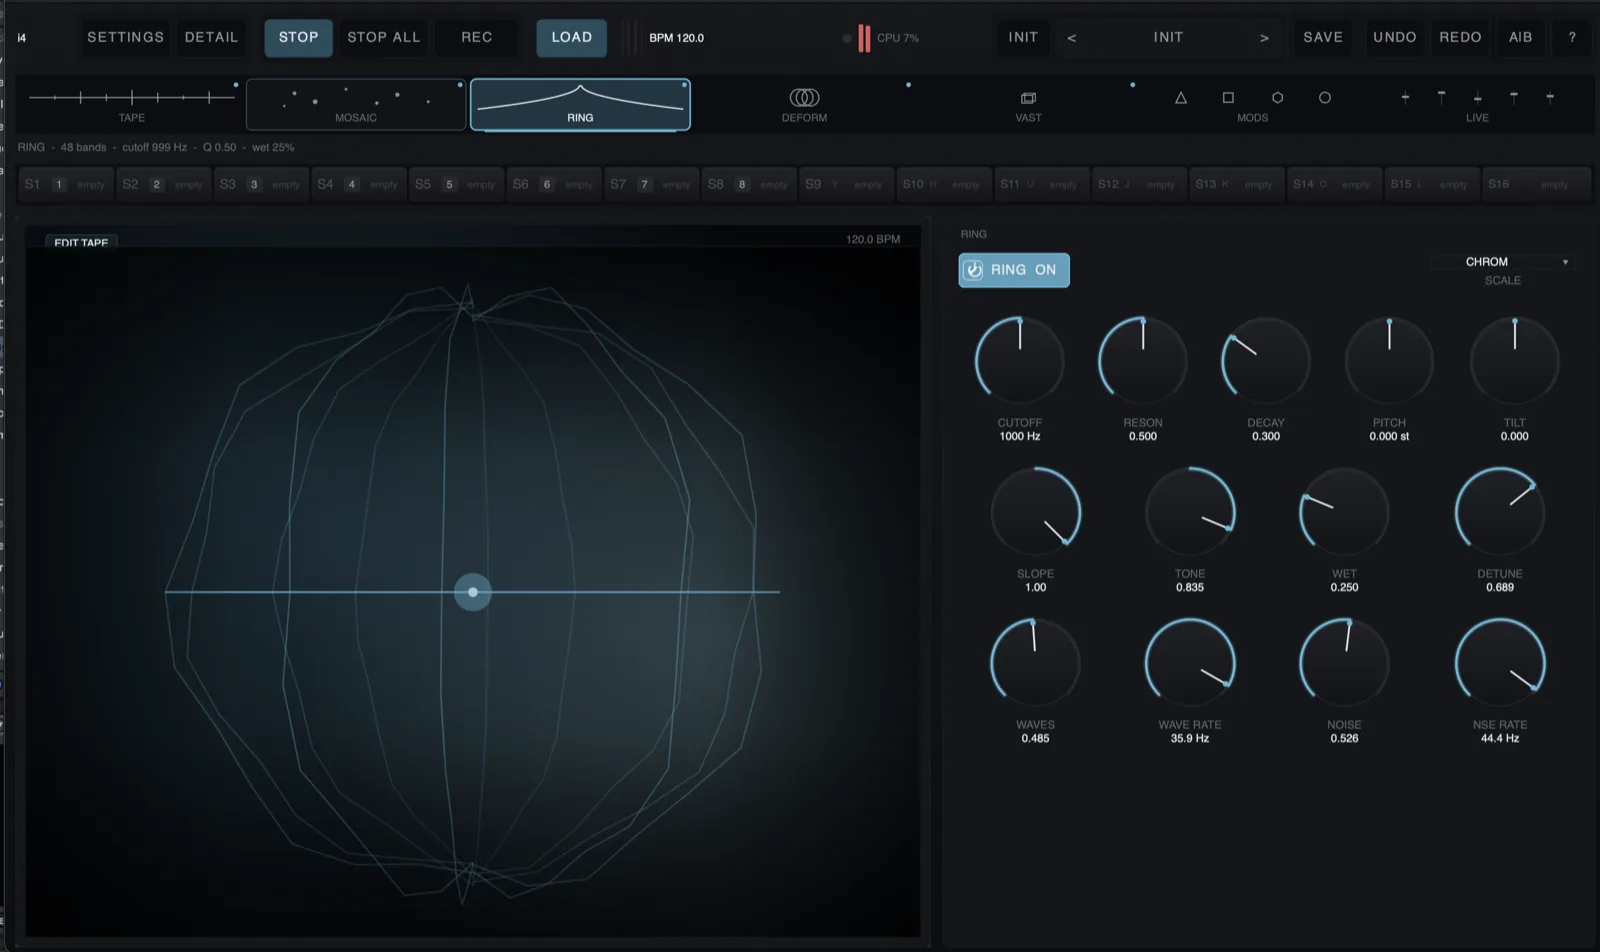Toggle the MOSAIC module enable dot
This screenshot has width=1600, height=952.
pos(460,85)
